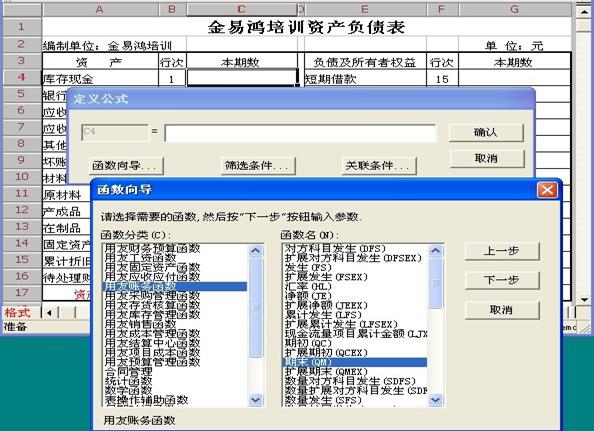594x431 pixels.
Task: Select 统计函数 in the category list
Action: click(128, 381)
